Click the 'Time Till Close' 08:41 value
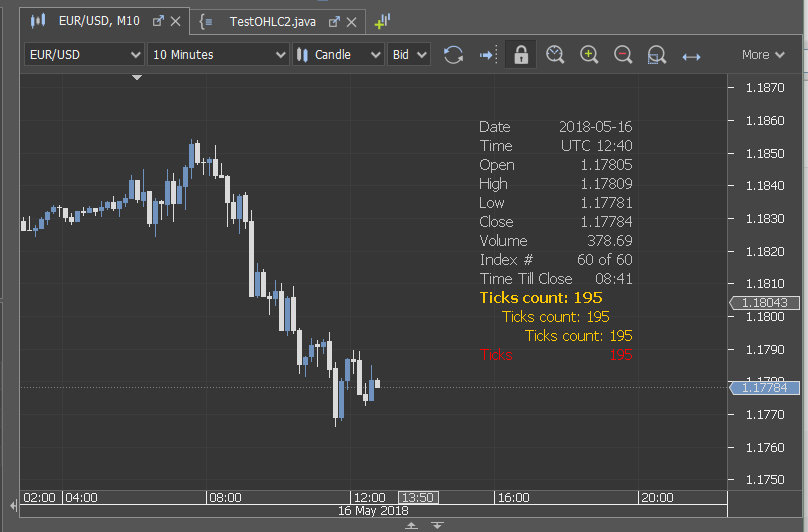Image resolution: width=808 pixels, height=532 pixels. click(614, 279)
